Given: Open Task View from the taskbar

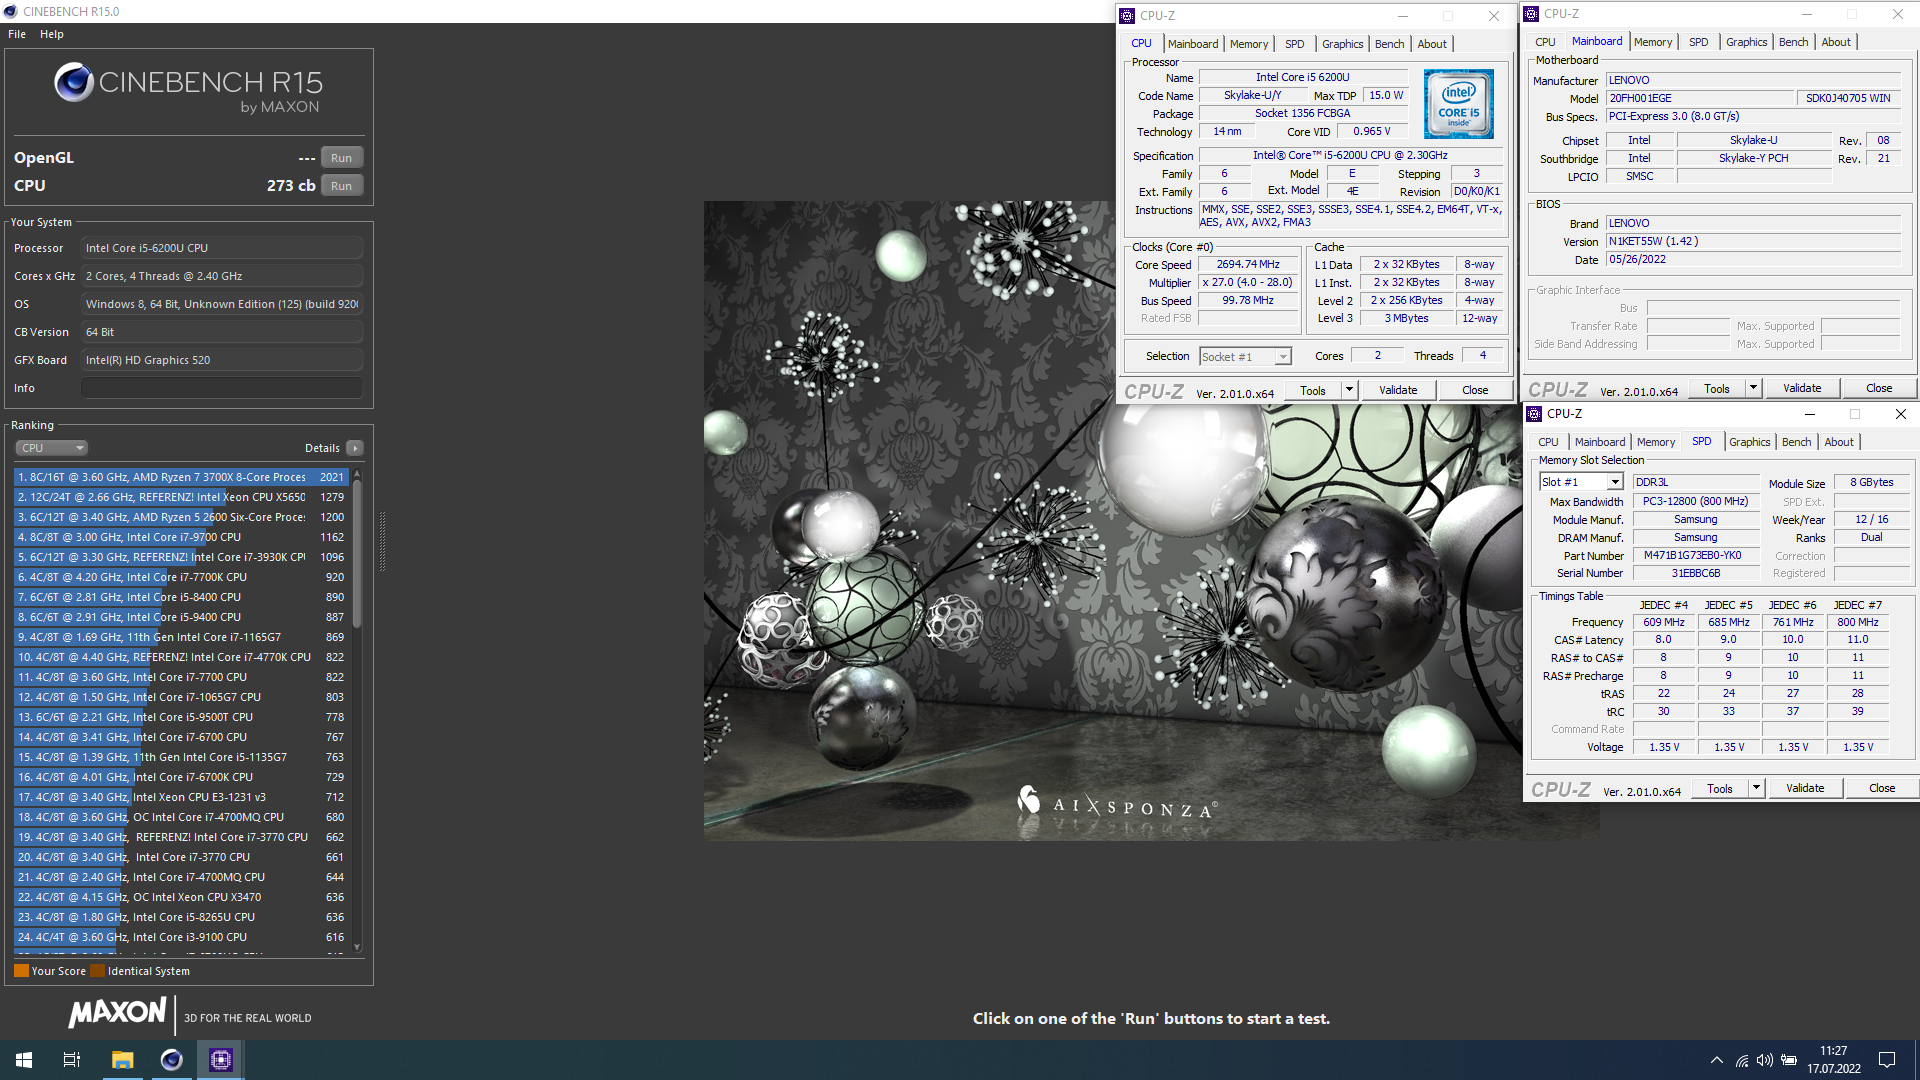Looking at the screenshot, I should click(x=72, y=1060).
